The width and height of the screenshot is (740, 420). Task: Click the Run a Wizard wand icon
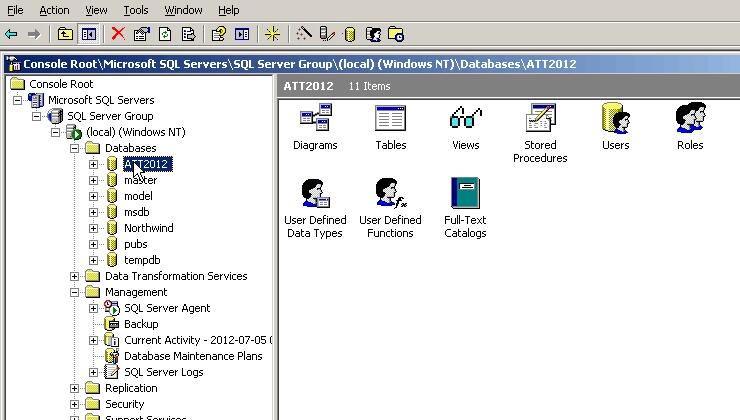point(303,34)
